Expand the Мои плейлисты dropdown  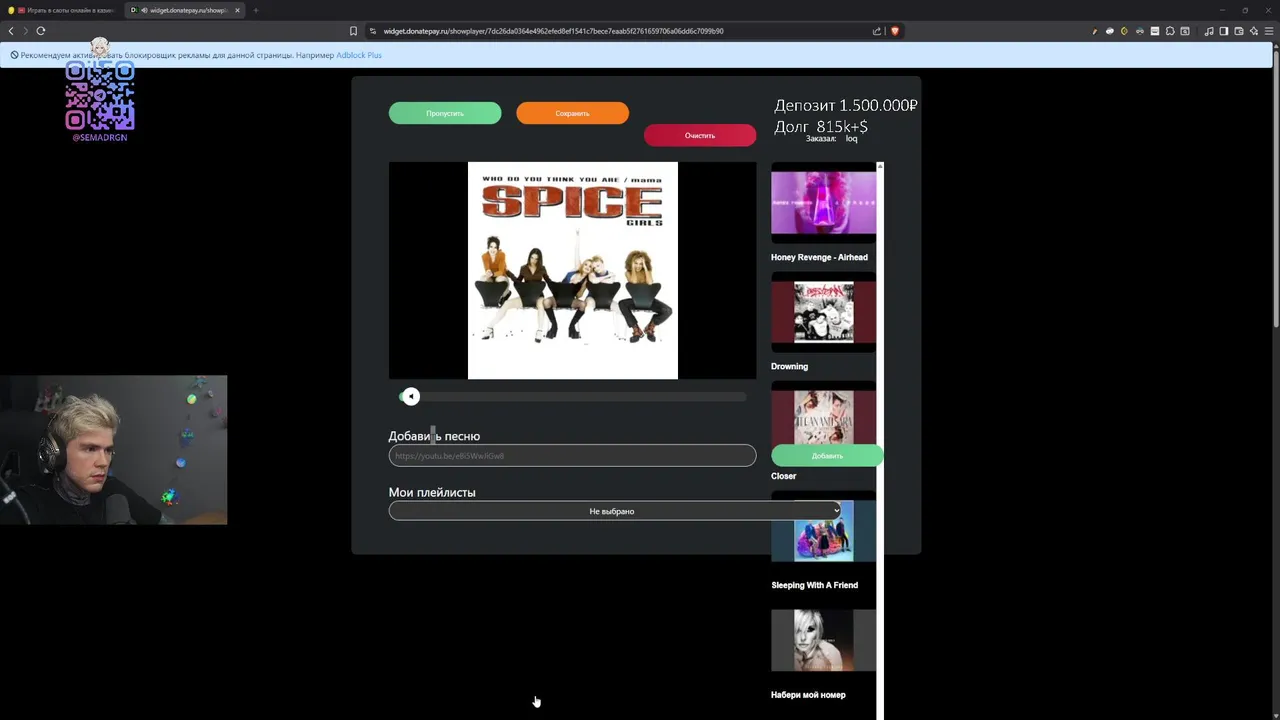tap(615, 511)
